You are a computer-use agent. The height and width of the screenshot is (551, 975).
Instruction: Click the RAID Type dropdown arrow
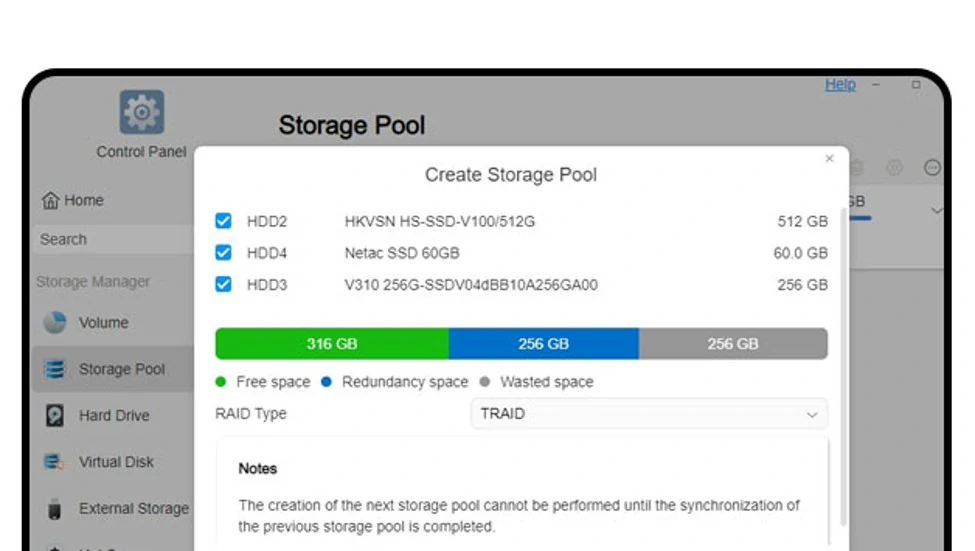[811, 415]
